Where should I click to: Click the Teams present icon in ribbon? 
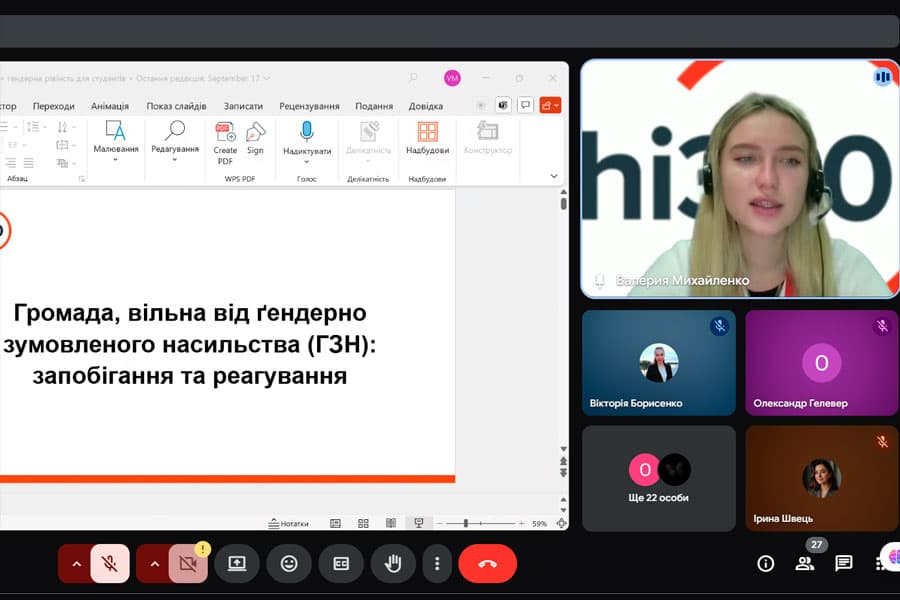coord(503,105)
